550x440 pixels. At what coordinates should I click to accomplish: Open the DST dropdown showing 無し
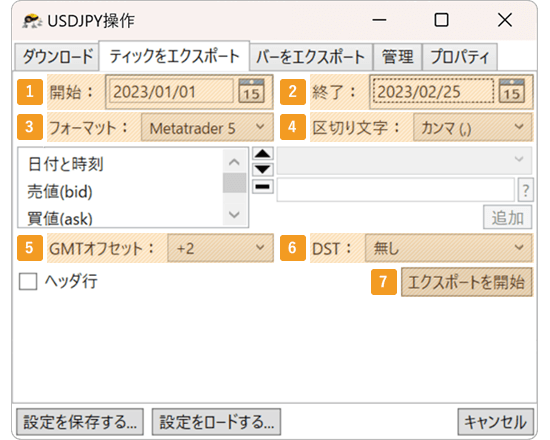(449, 248)
